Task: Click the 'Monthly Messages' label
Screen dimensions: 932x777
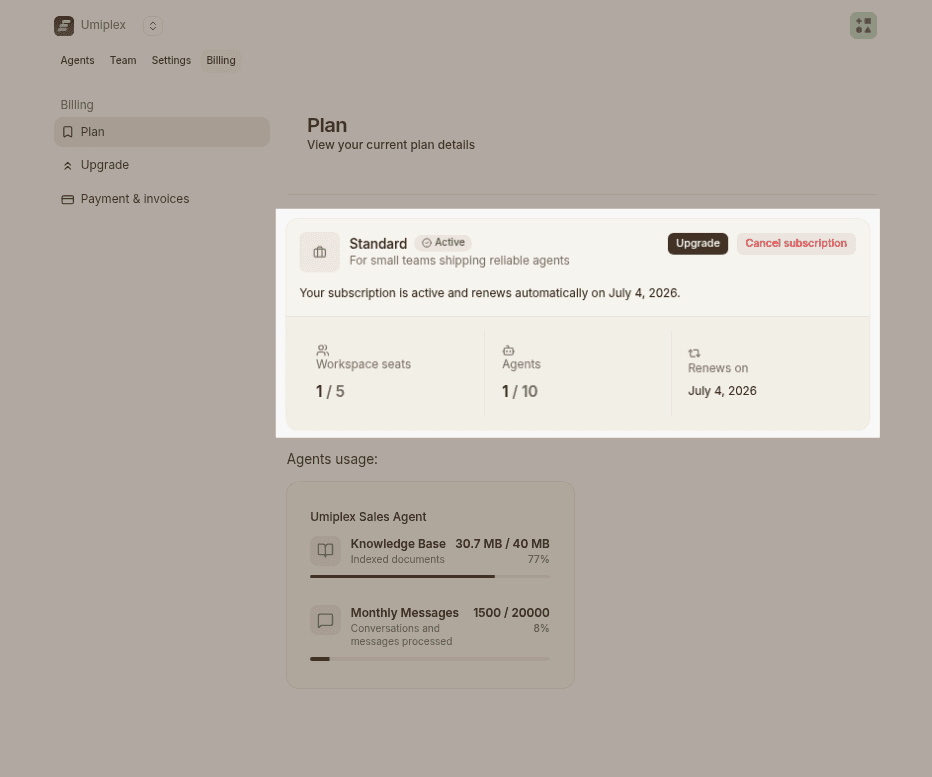Action: point(405,612)
